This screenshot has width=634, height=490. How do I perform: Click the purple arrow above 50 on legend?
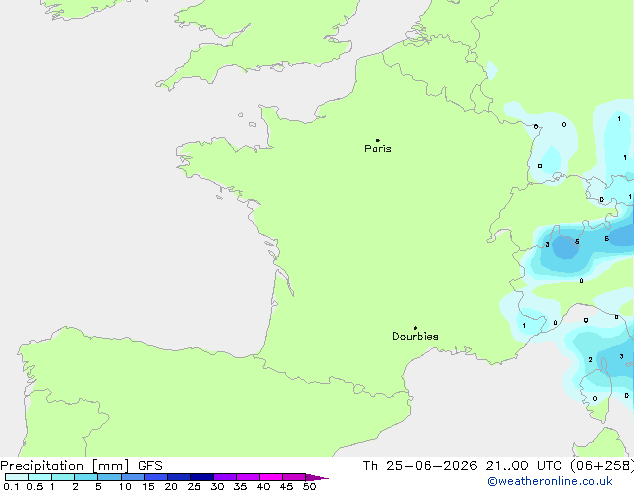[317, 477]
